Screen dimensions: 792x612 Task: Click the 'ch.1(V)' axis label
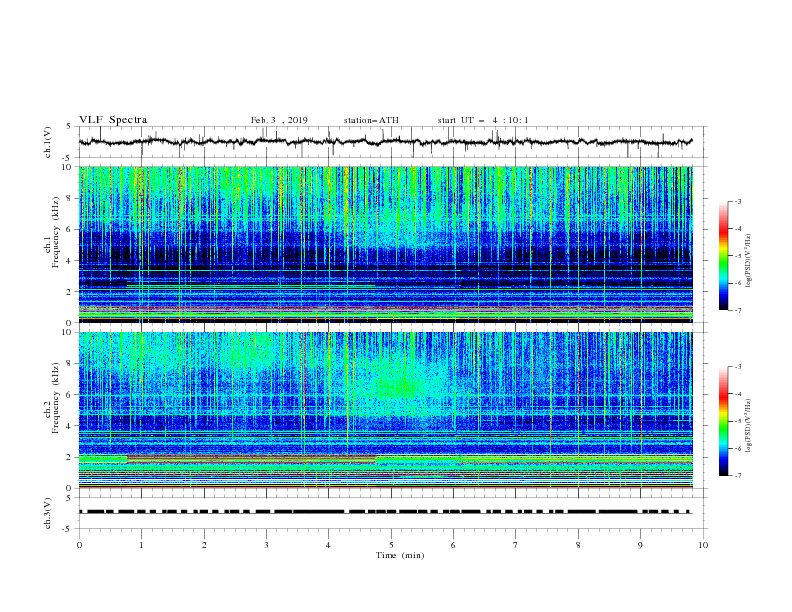[x=48, y=142]
